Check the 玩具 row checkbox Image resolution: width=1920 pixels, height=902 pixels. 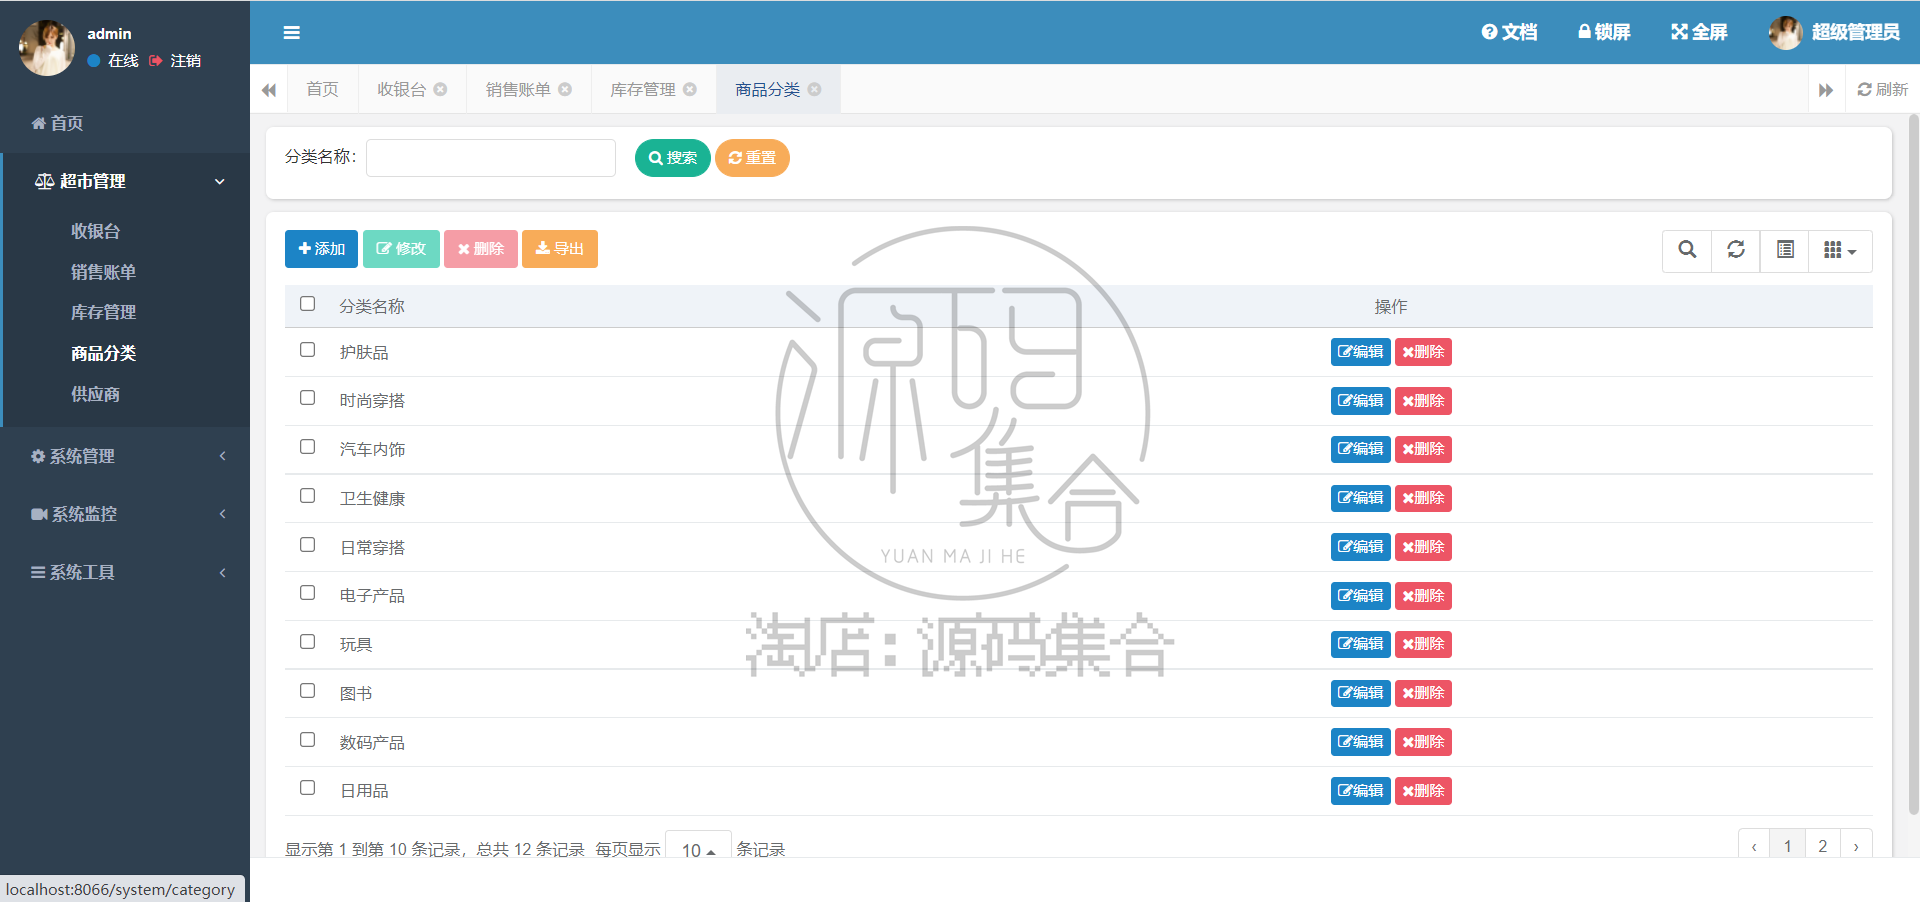click(308, 642)
